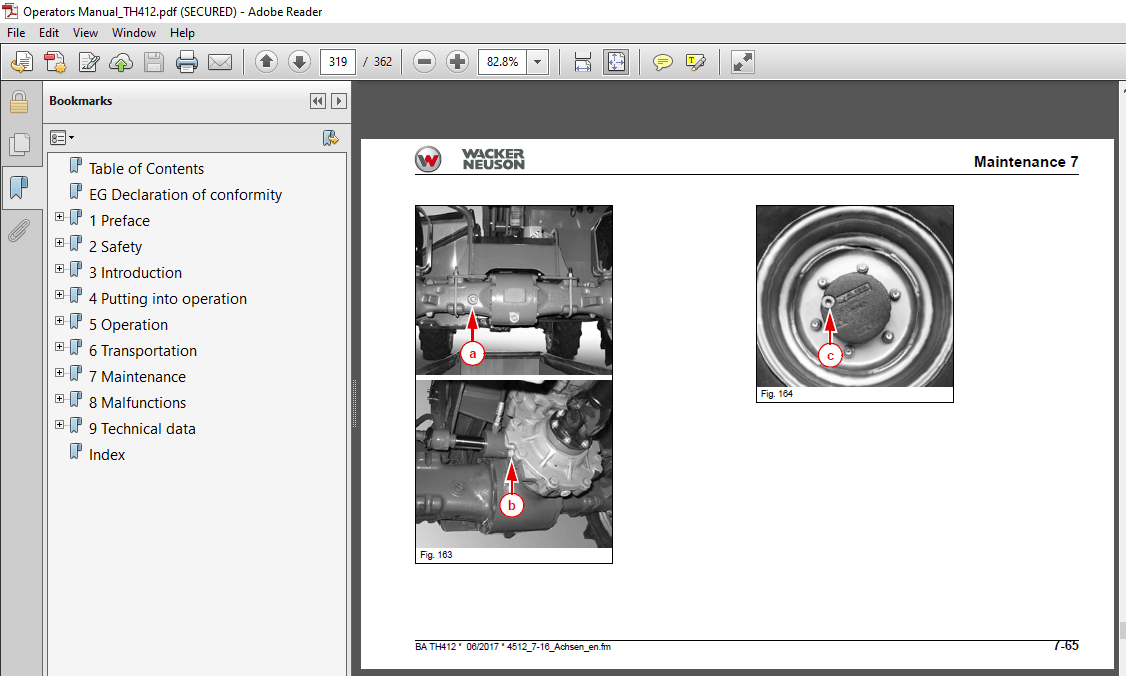1126x676 pixels.
Task: Click the page number input field
Action: [x=337, y=61]
